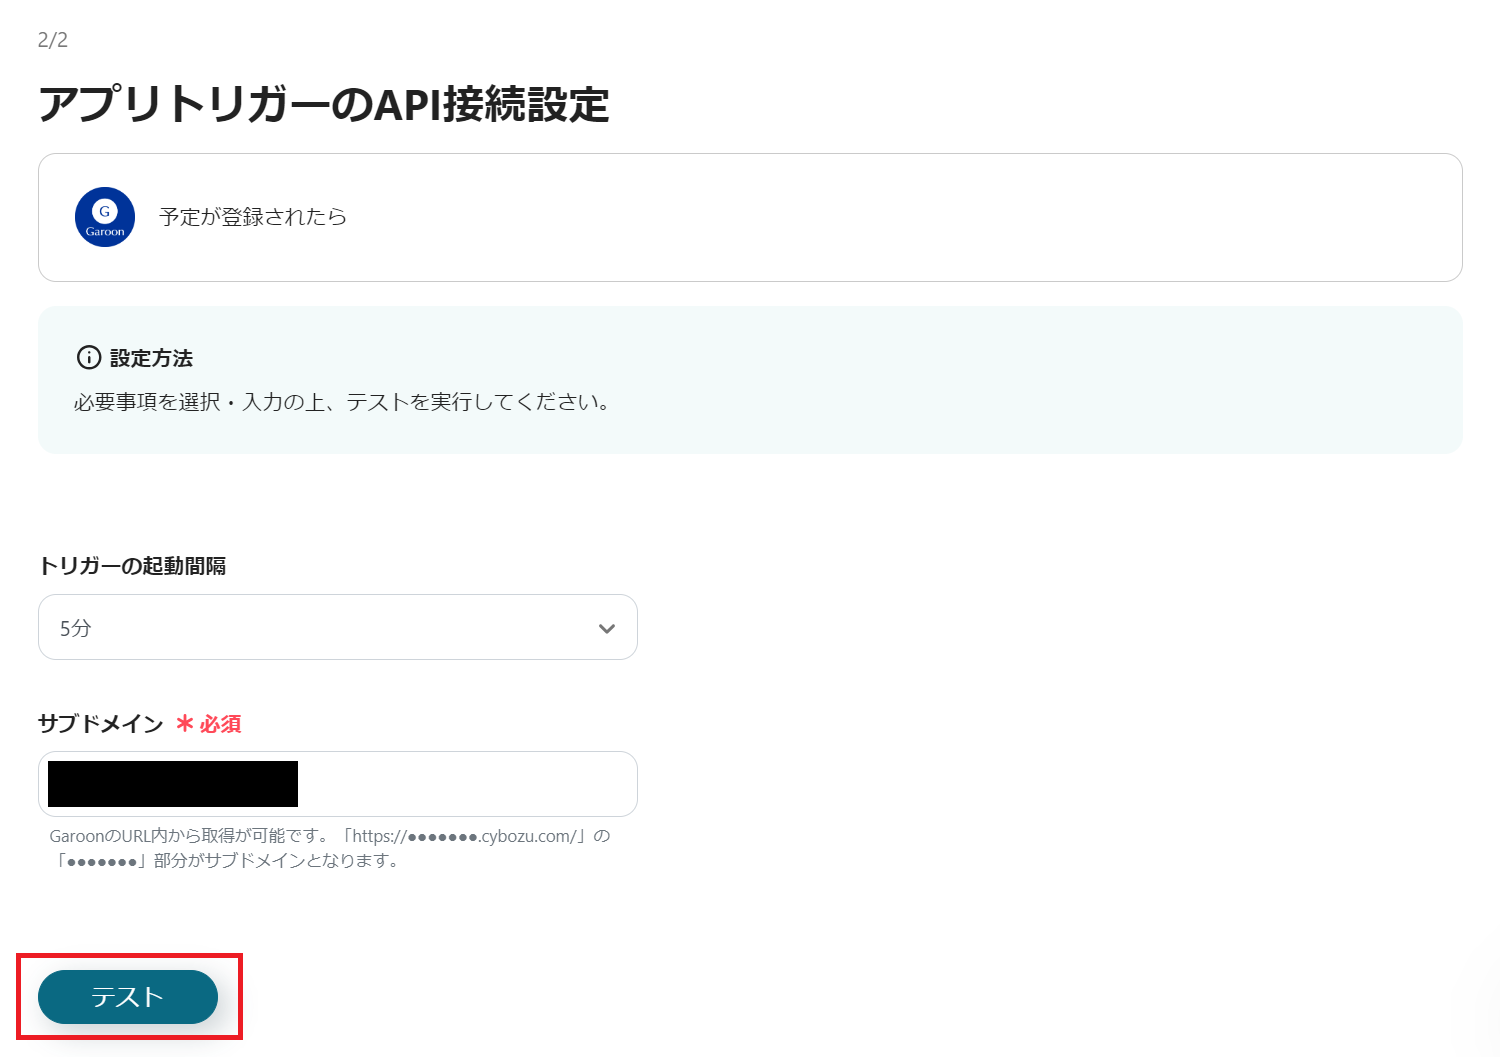The width and height of the screenshot is (1500, 1057).
Task: Expand the interval selector showing 5分
Action: [337, 627]
